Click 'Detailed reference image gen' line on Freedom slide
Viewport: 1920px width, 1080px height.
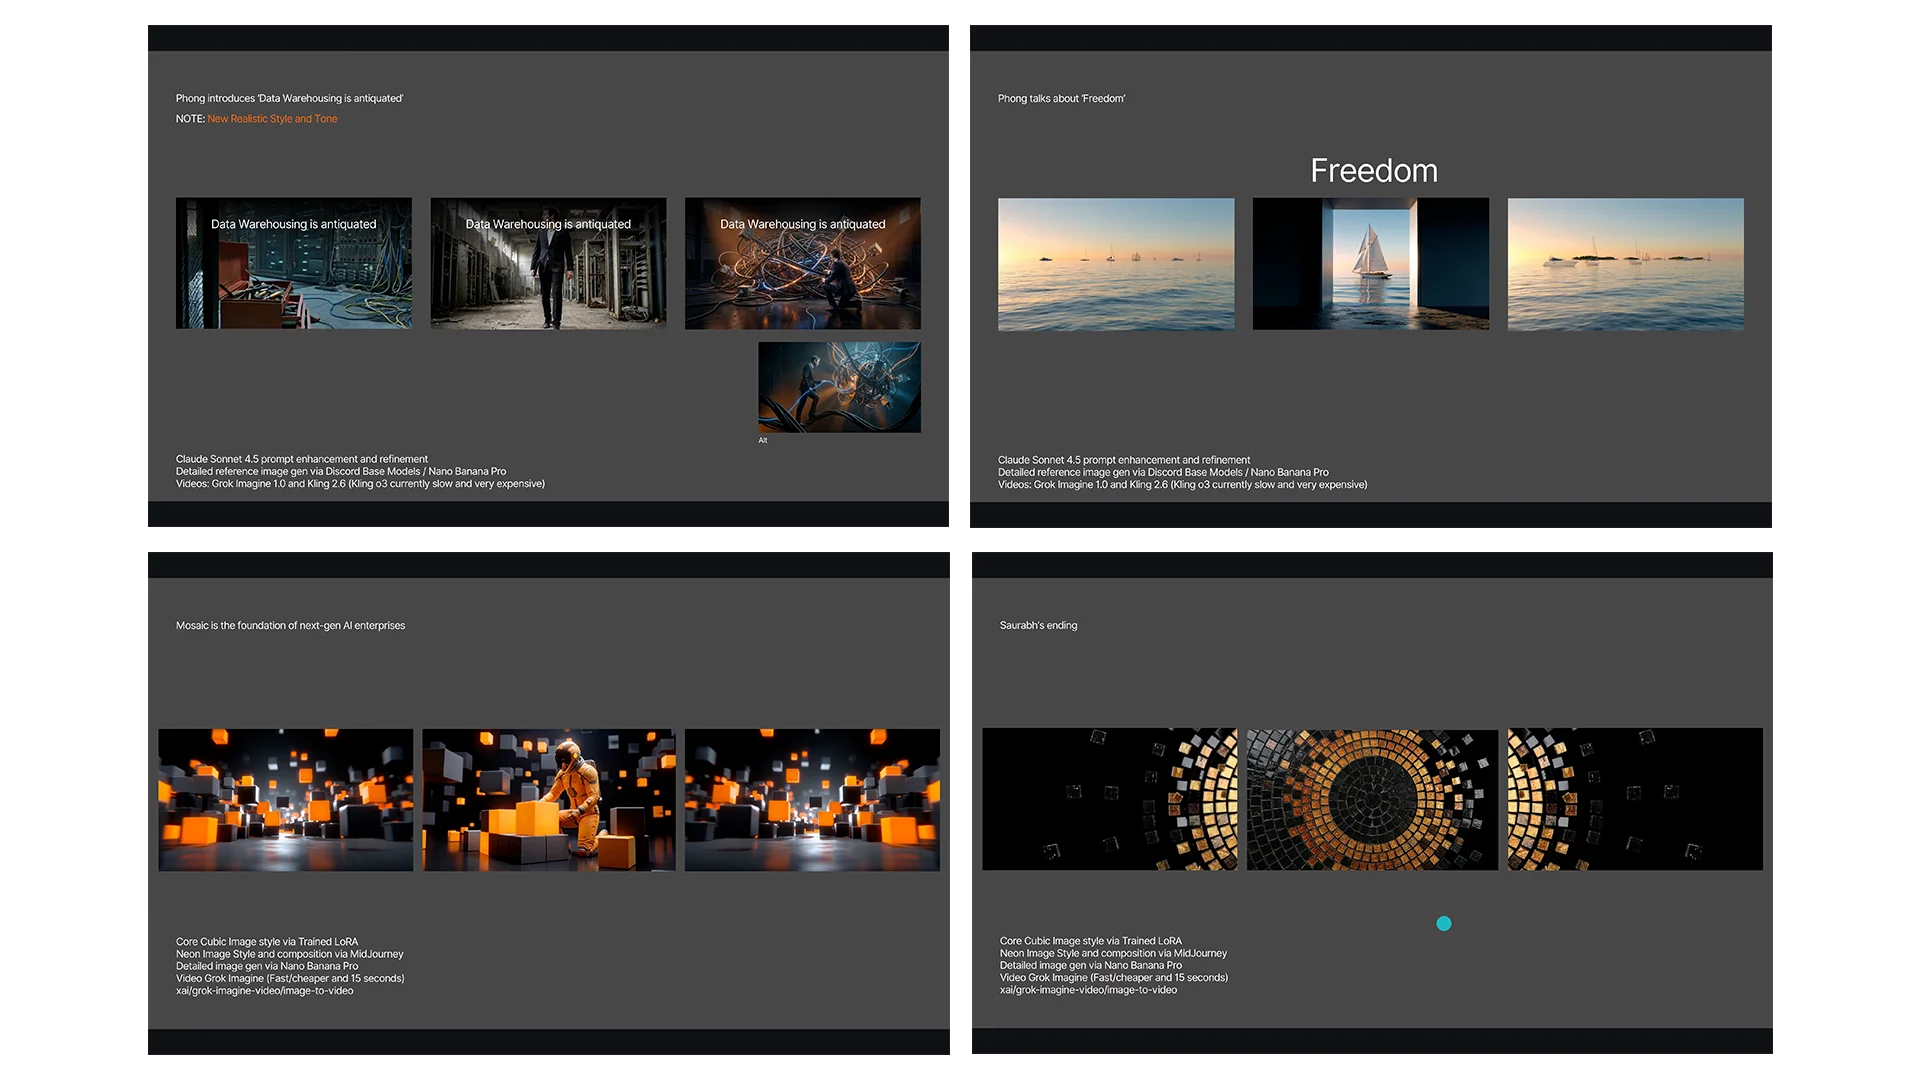1163,472
